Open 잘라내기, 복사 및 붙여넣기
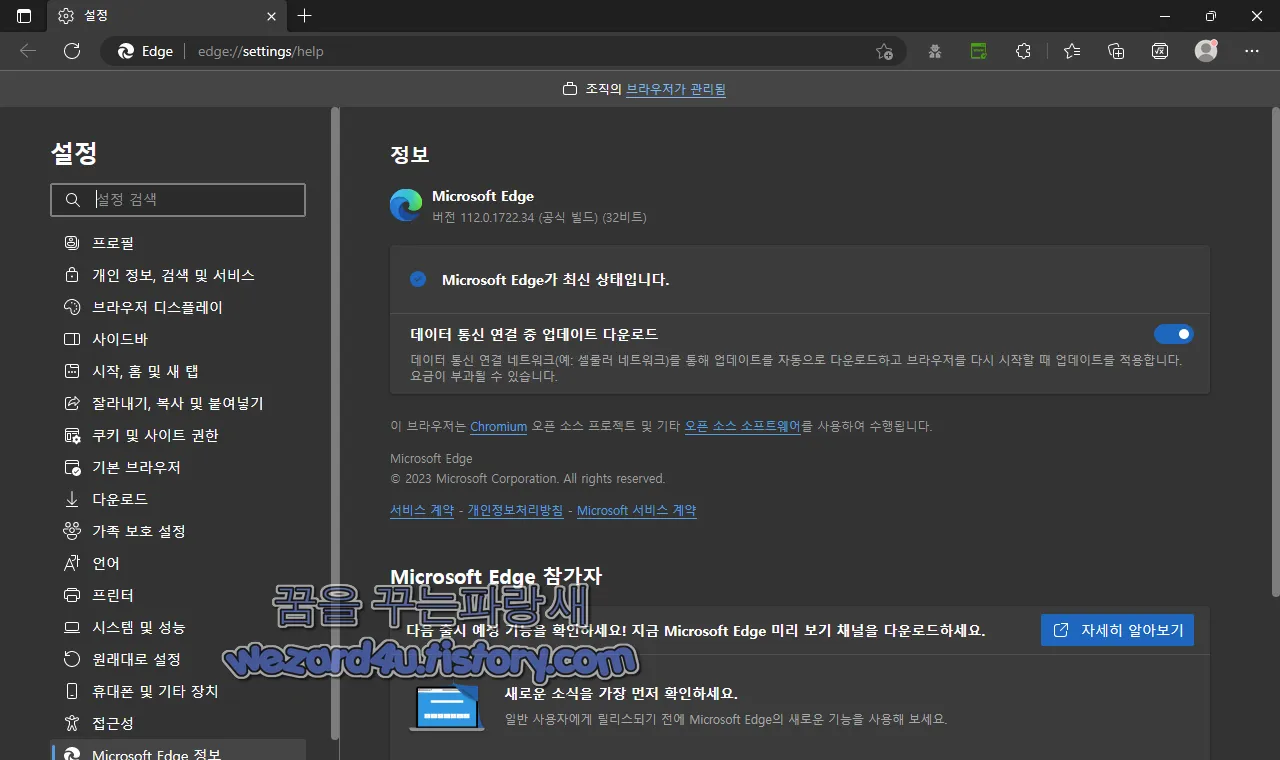Viewport: 1280px width, 760px height. click(x=178, y=403)
